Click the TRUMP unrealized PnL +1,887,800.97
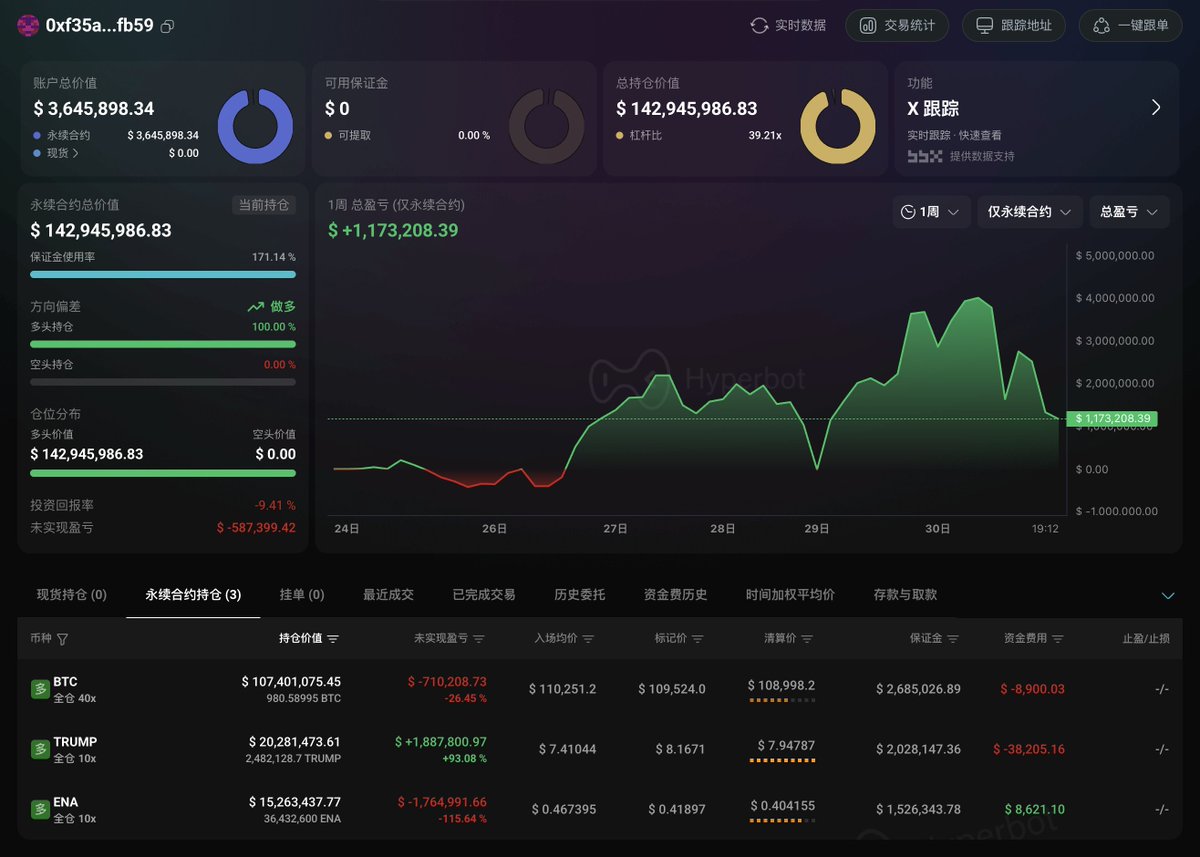Screen dimensions: 1200x857 tap(440, 742)
